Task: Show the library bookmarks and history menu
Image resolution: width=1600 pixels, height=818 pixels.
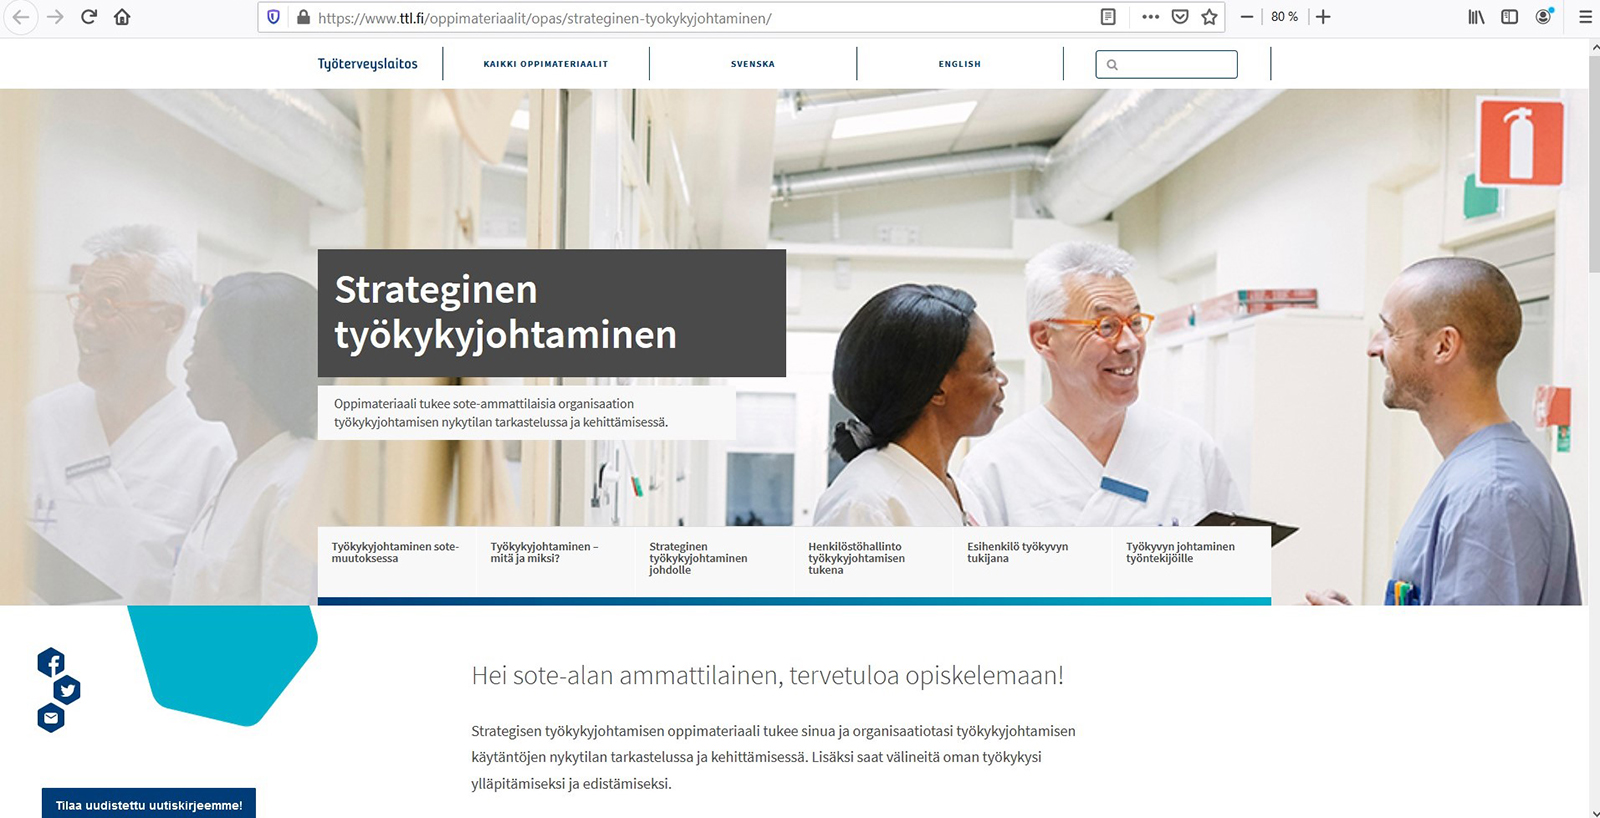Action: pos(1476,17)
